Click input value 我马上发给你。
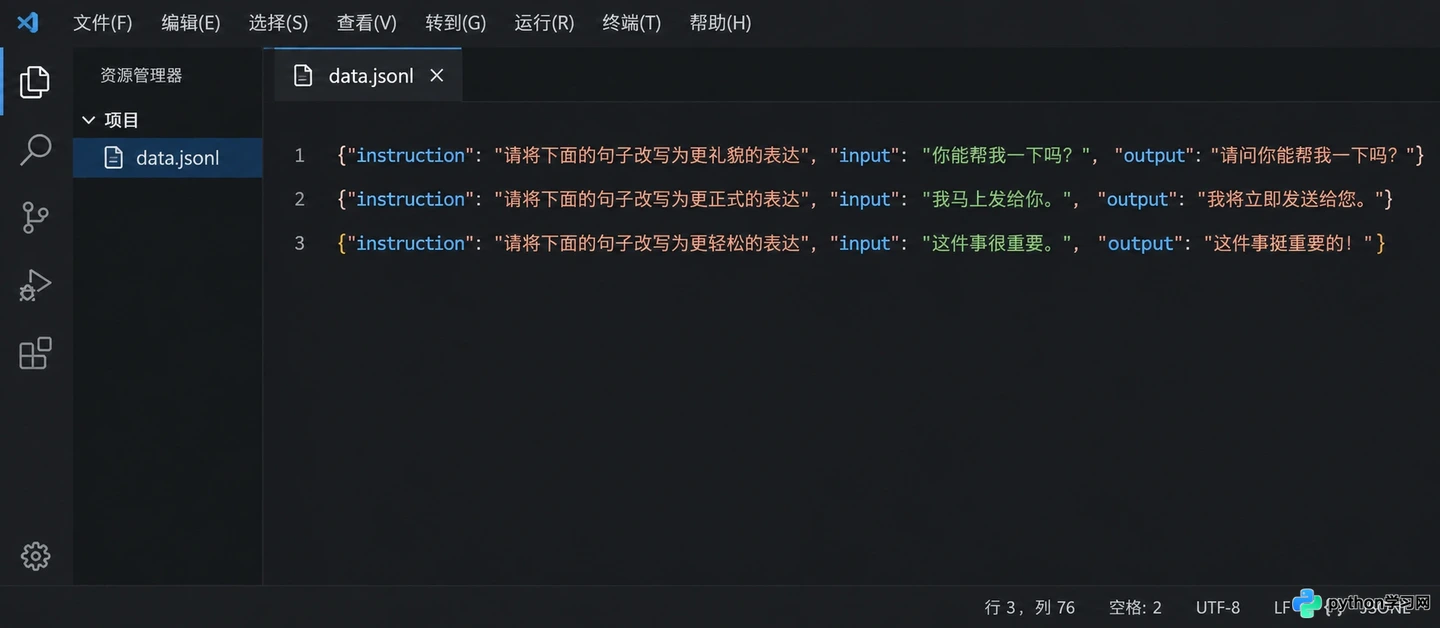This screenshot has width=1440, height=628. pos(996,199)
